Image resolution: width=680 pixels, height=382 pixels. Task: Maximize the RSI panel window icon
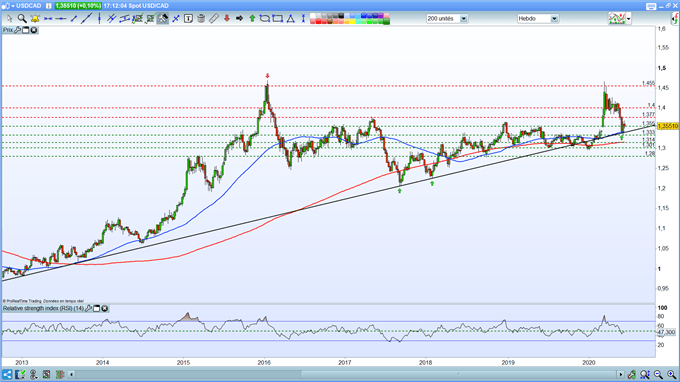point(97,308)
